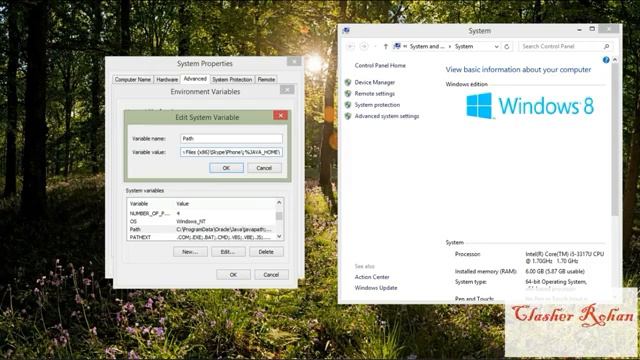
Task: Click the System window vertical scrollbar
Action: (x=615, y=139)
